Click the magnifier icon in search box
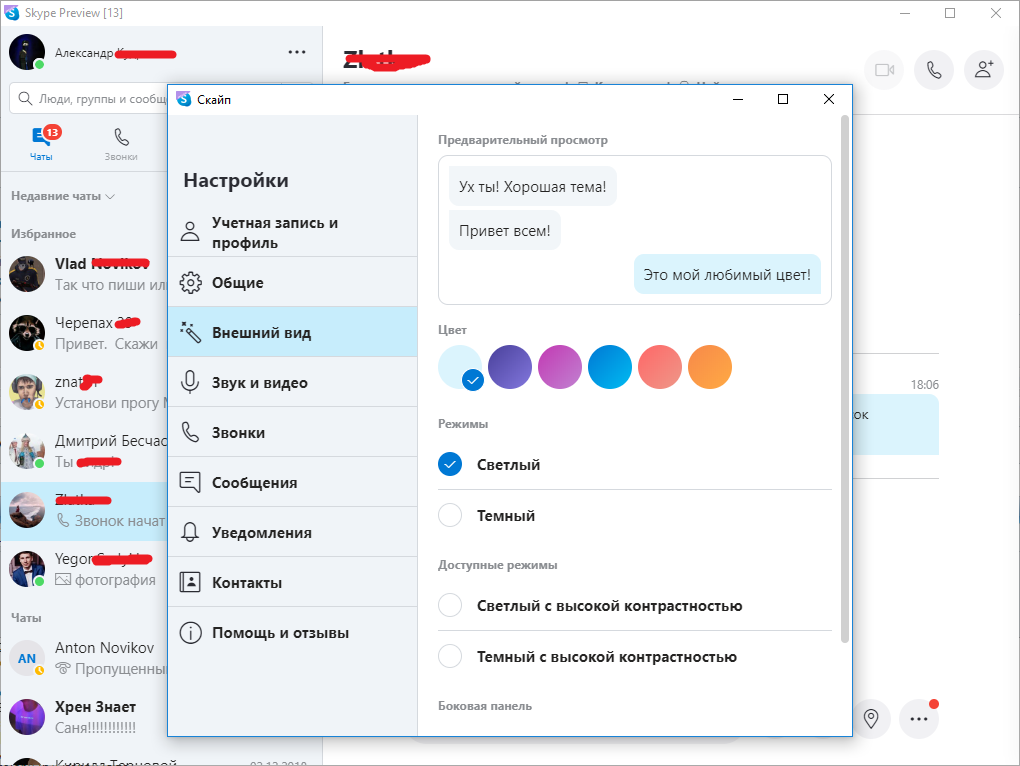Image resolution: width=1020 pixels, height=766 pixels. pos(25,98)
